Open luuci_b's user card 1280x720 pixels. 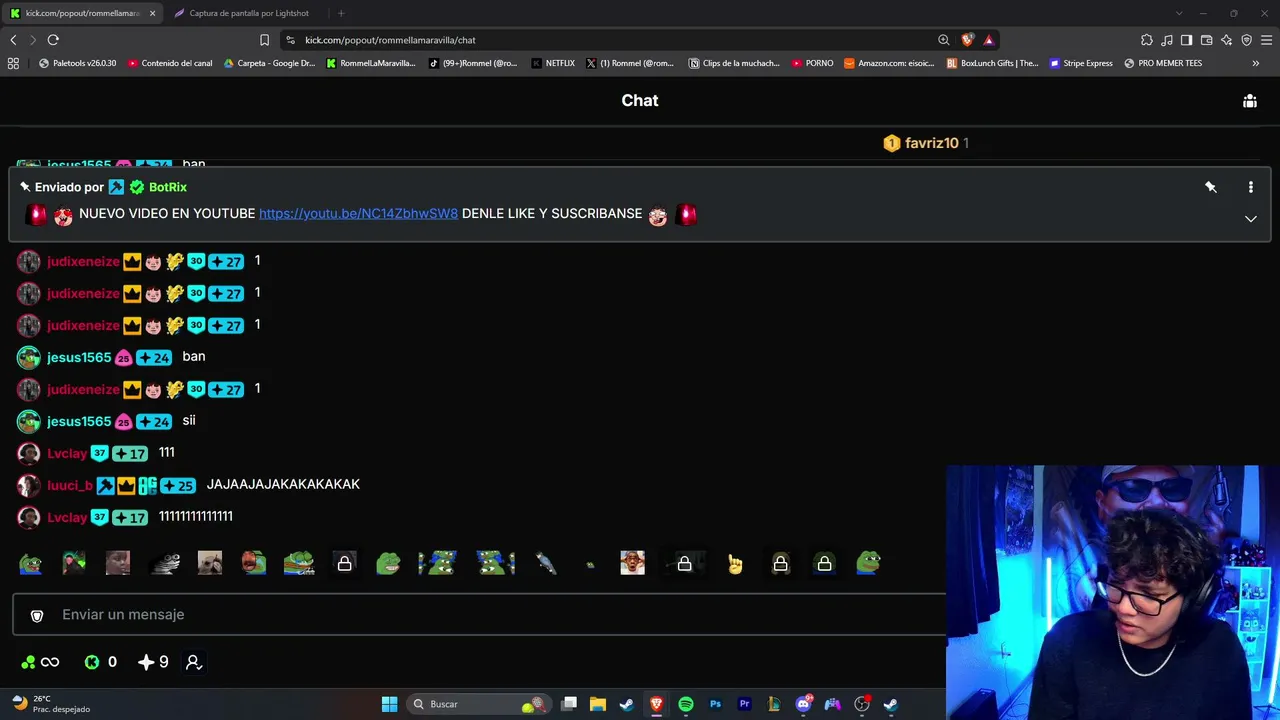70,486
